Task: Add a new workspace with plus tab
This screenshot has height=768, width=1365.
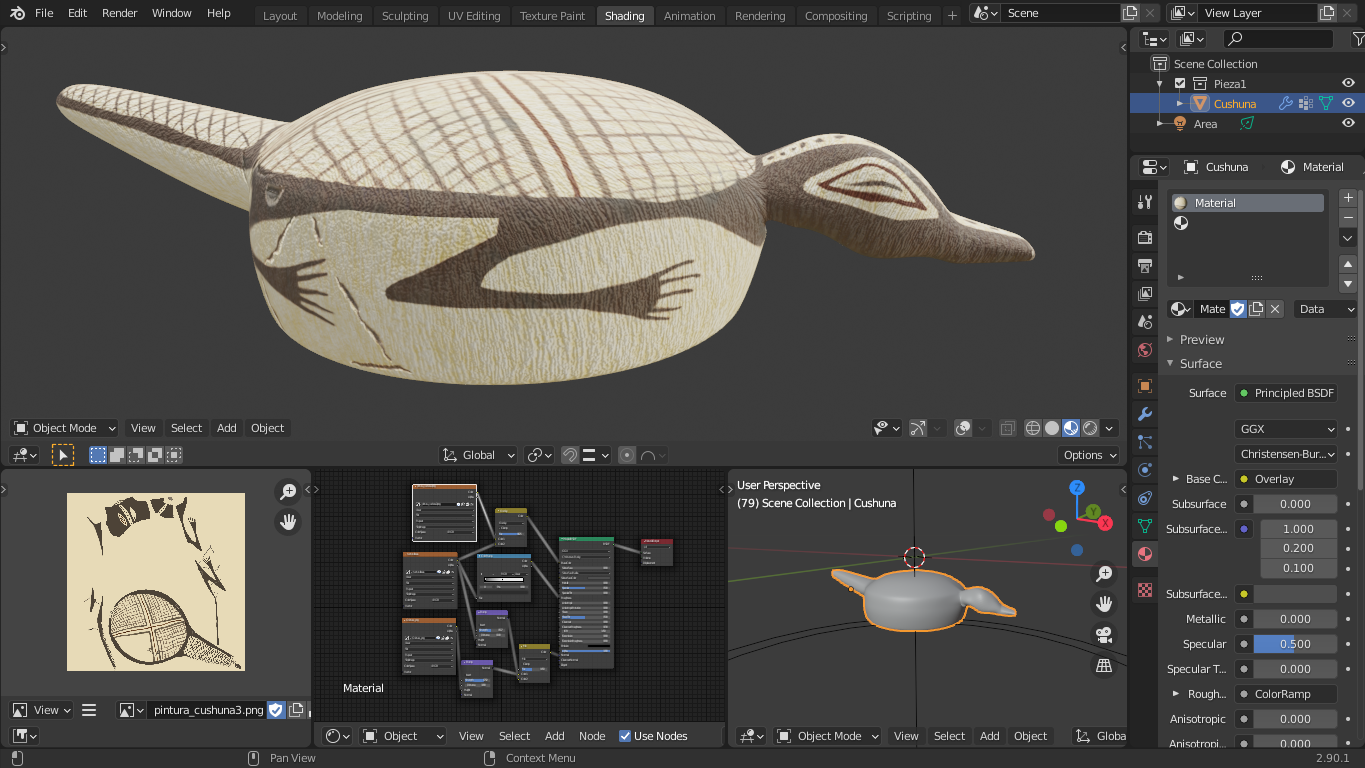Action: point(952,15)
